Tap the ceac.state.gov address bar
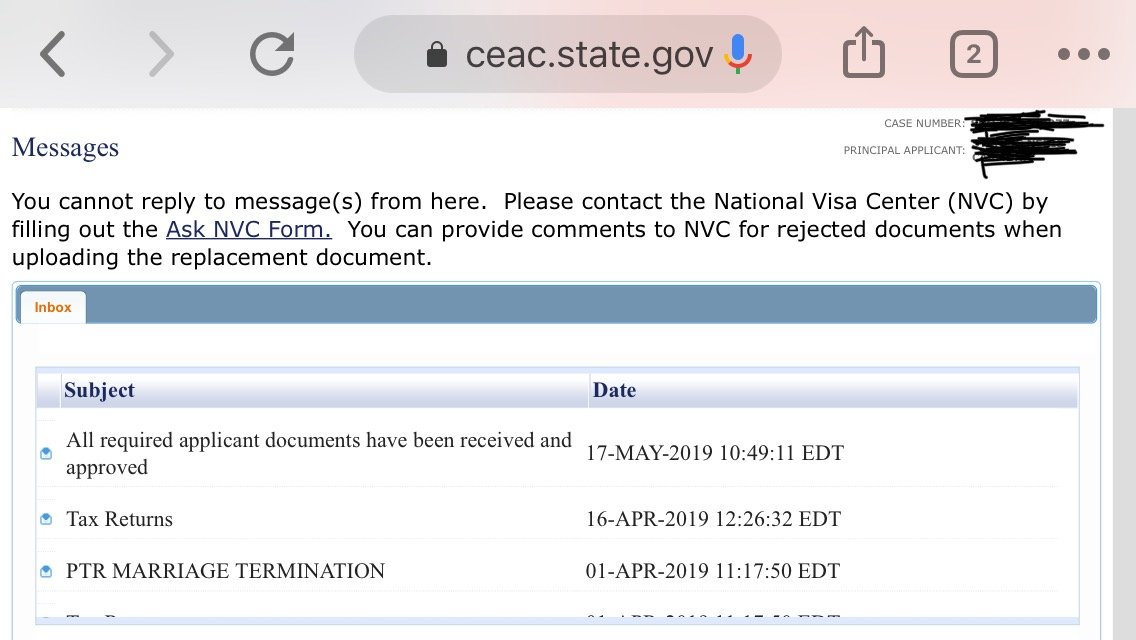 point(568,54)
